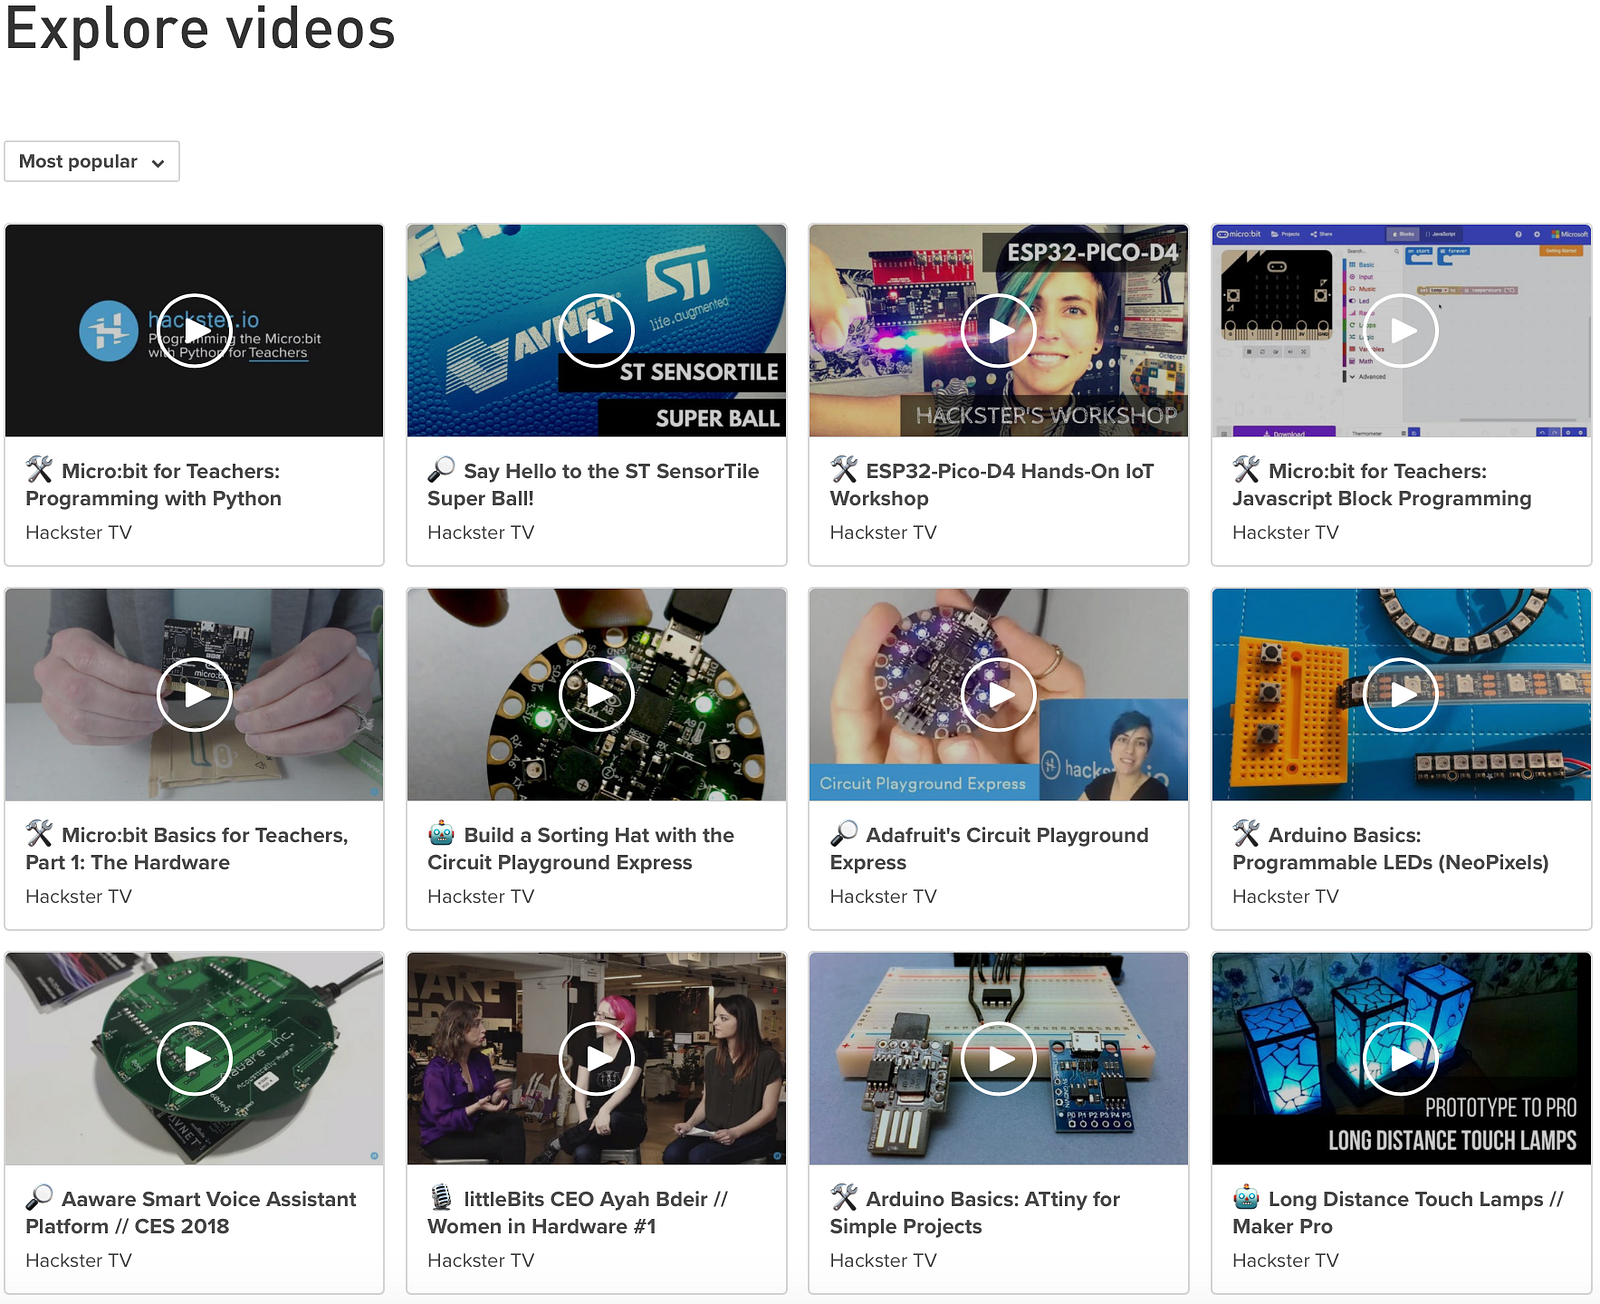Click the microphone icon beside littleBits CEO title
This screenshot has height=1304, width=1600.
point(441,1197)
